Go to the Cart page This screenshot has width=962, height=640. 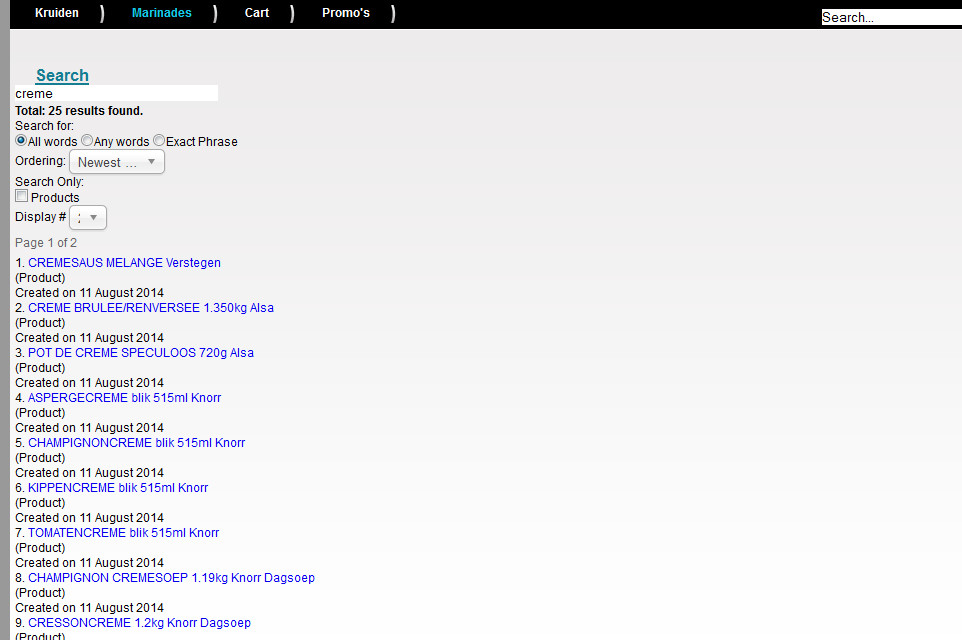tap(256, 13)
